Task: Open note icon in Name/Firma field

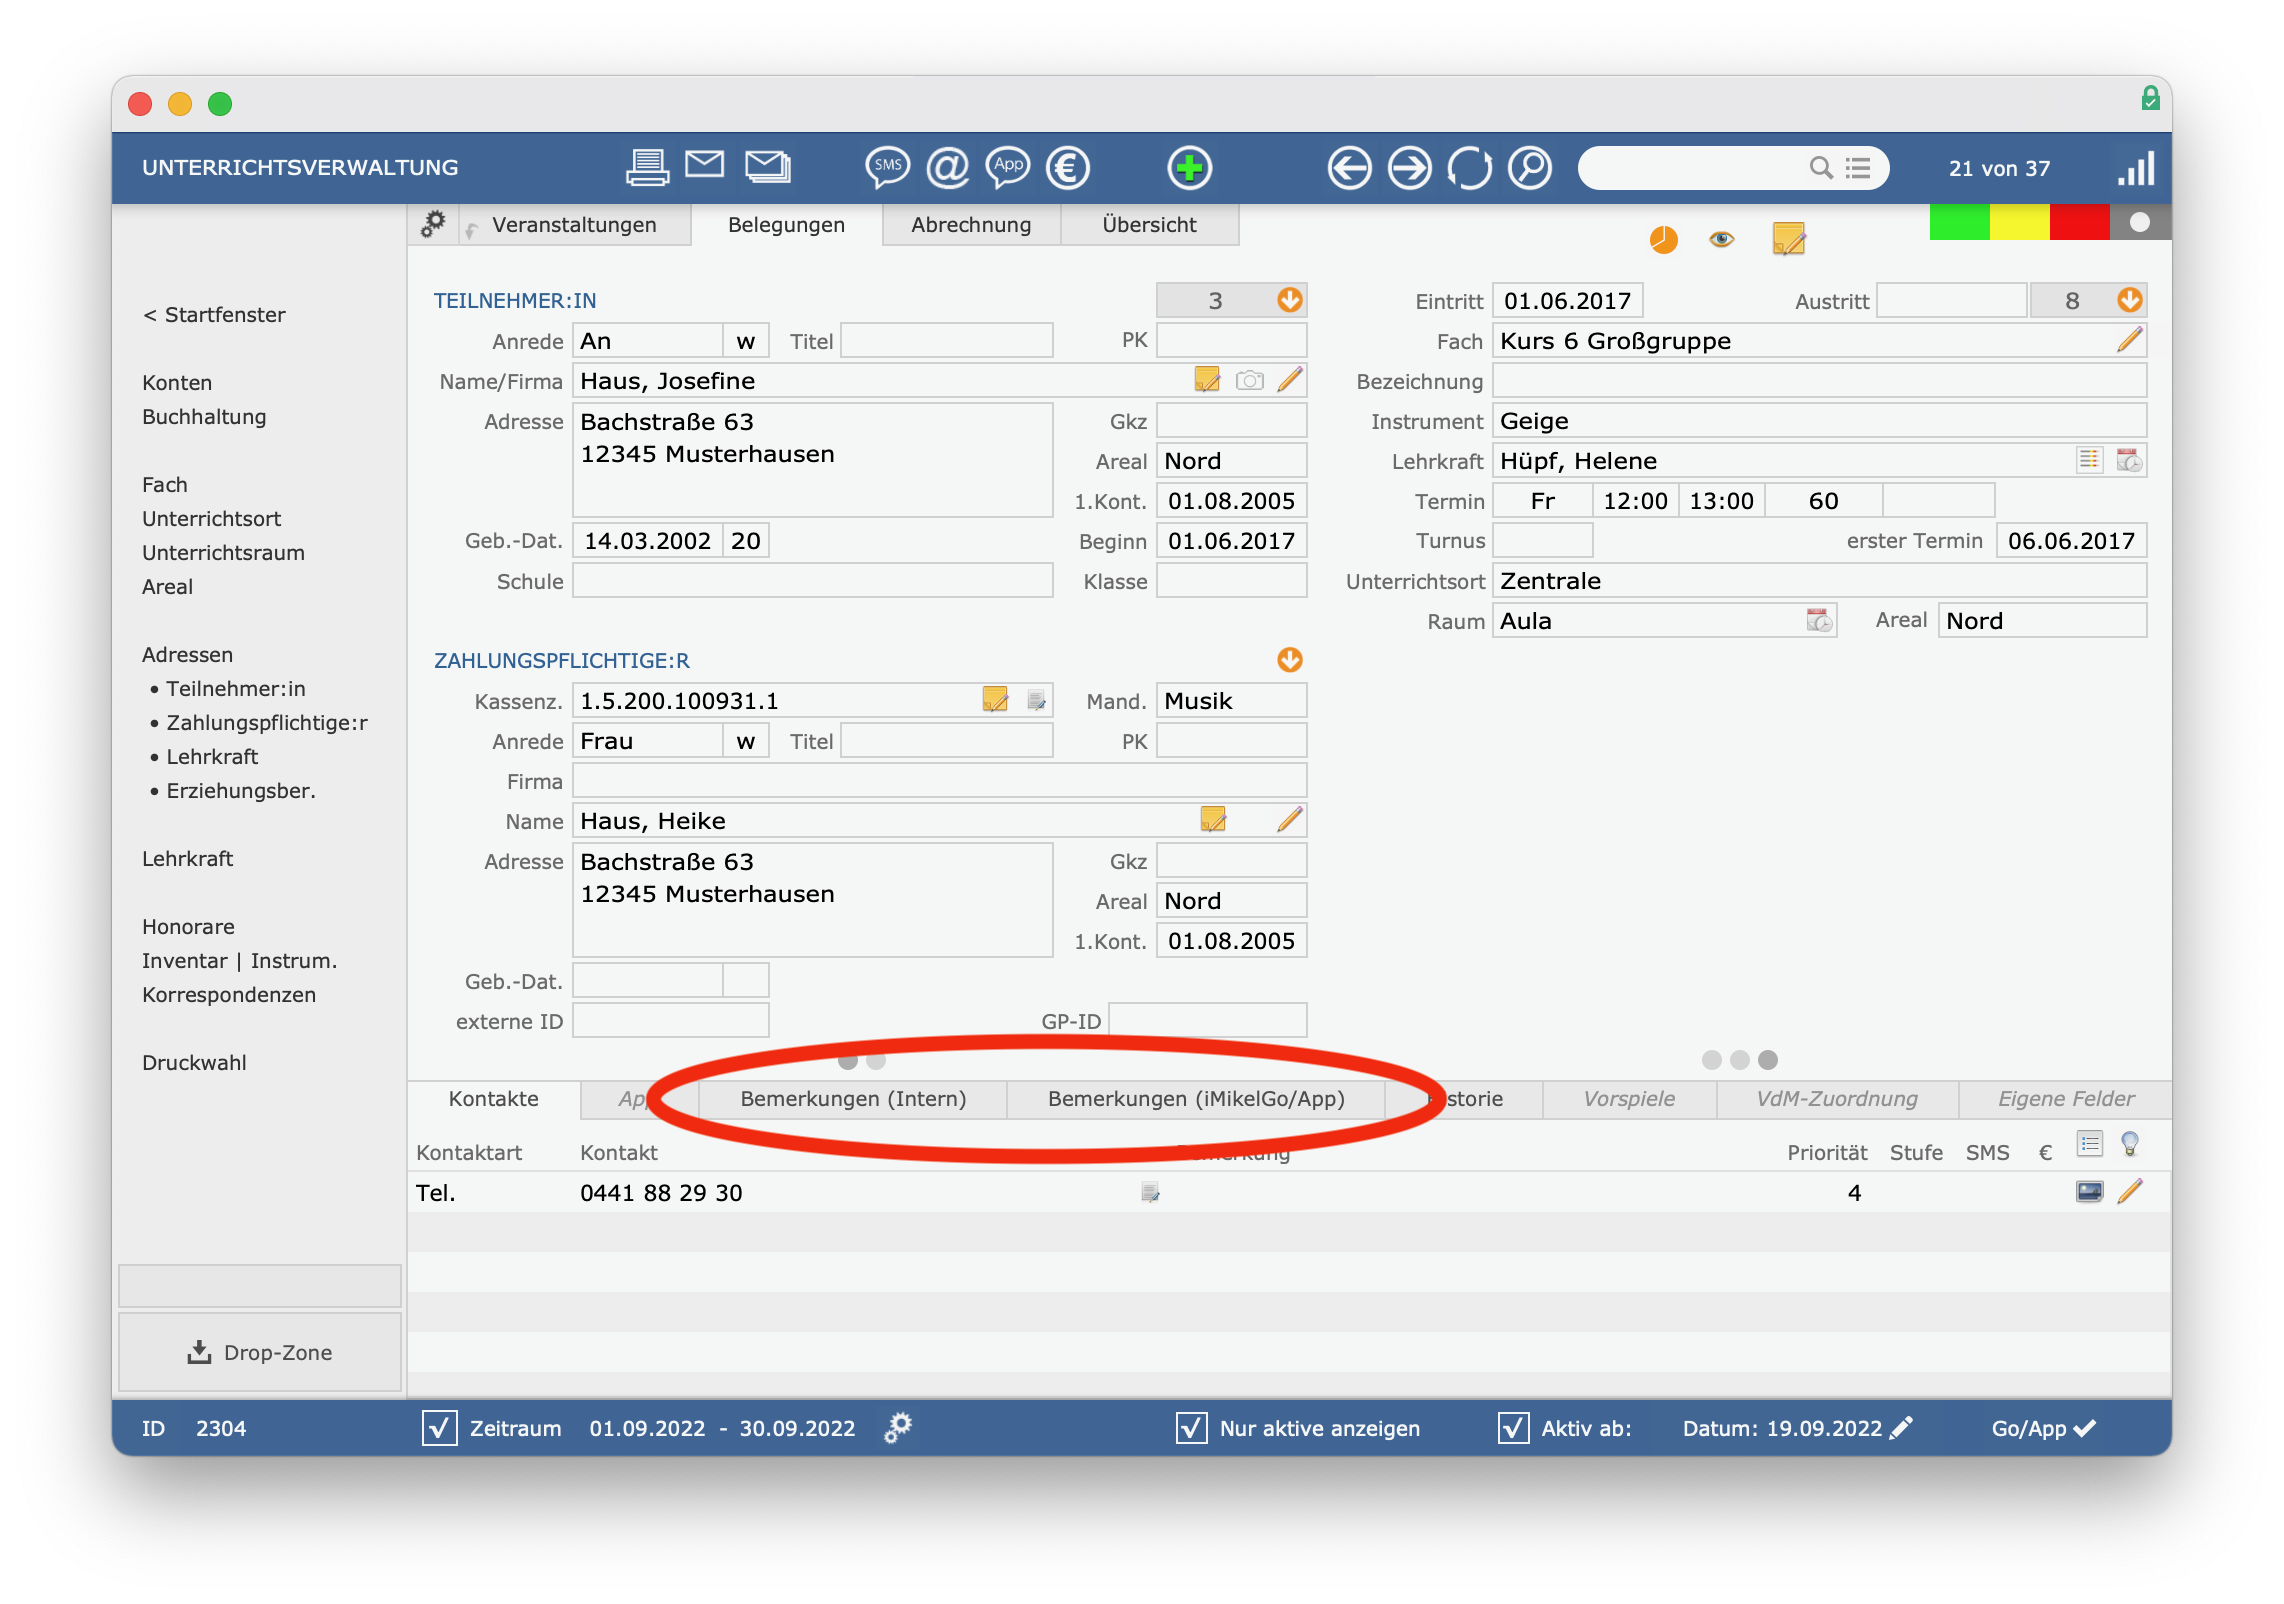Action: [x=1208, y=380]
